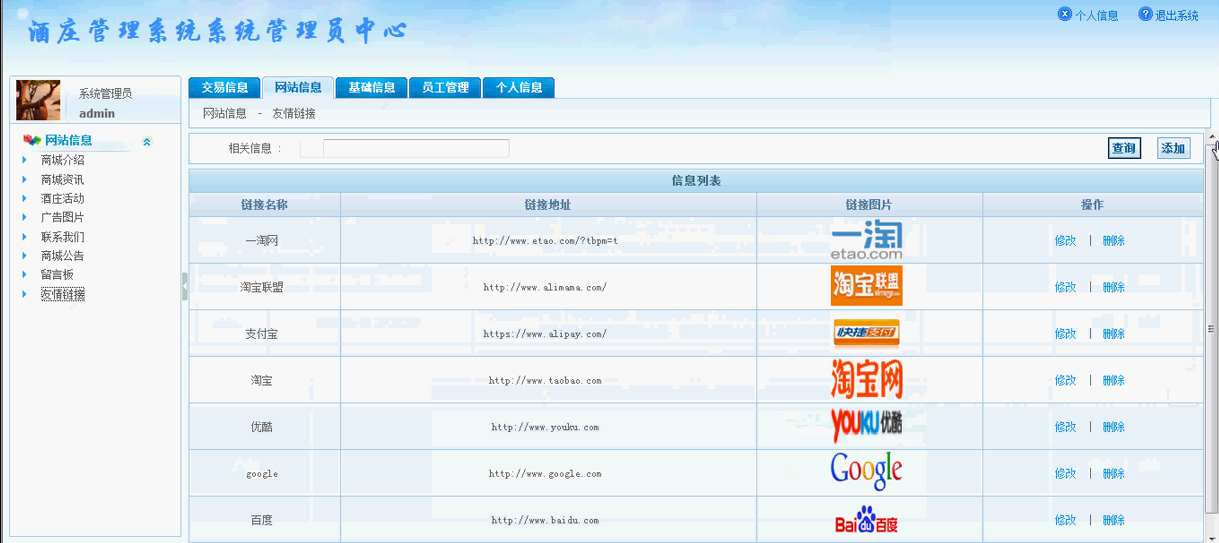The image size is (1219, 543).
Task: Click 删除 for 一淘网 row
Action: [x=1113, y=241]
